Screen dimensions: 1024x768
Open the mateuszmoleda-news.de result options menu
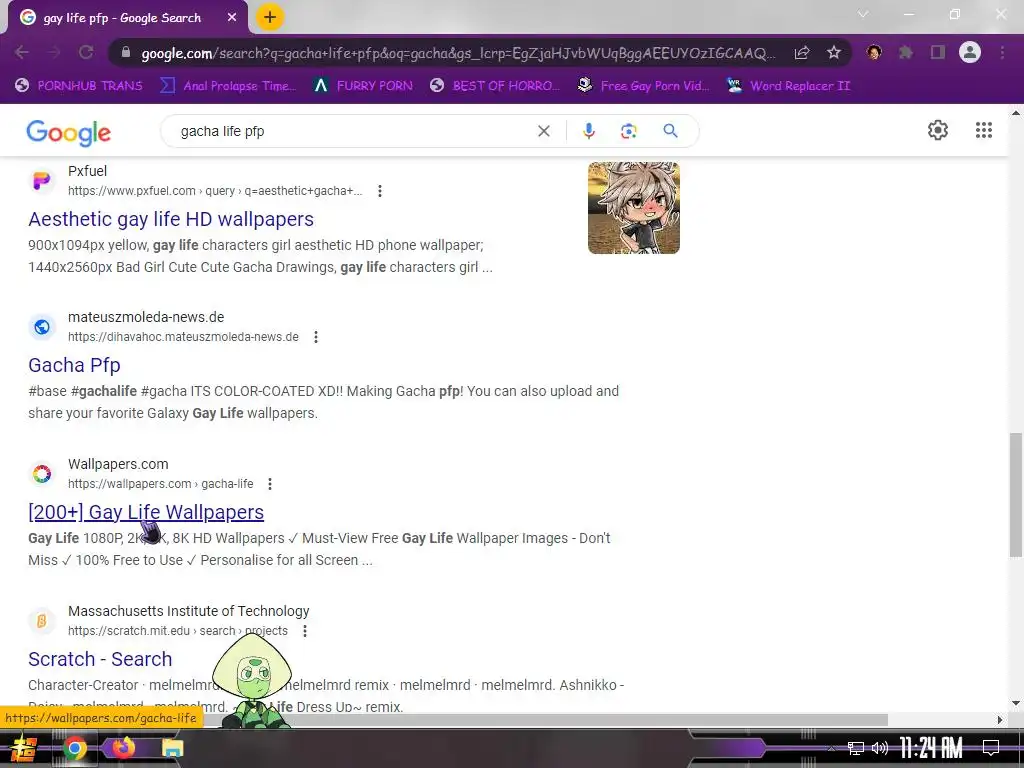[x=315, y=337]
